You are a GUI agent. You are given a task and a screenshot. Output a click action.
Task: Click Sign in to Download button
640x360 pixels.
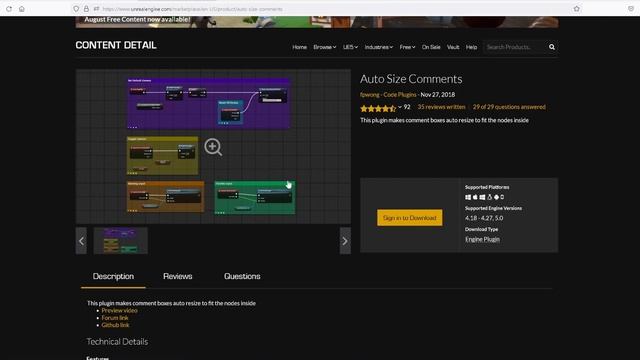tap(409, 218)
